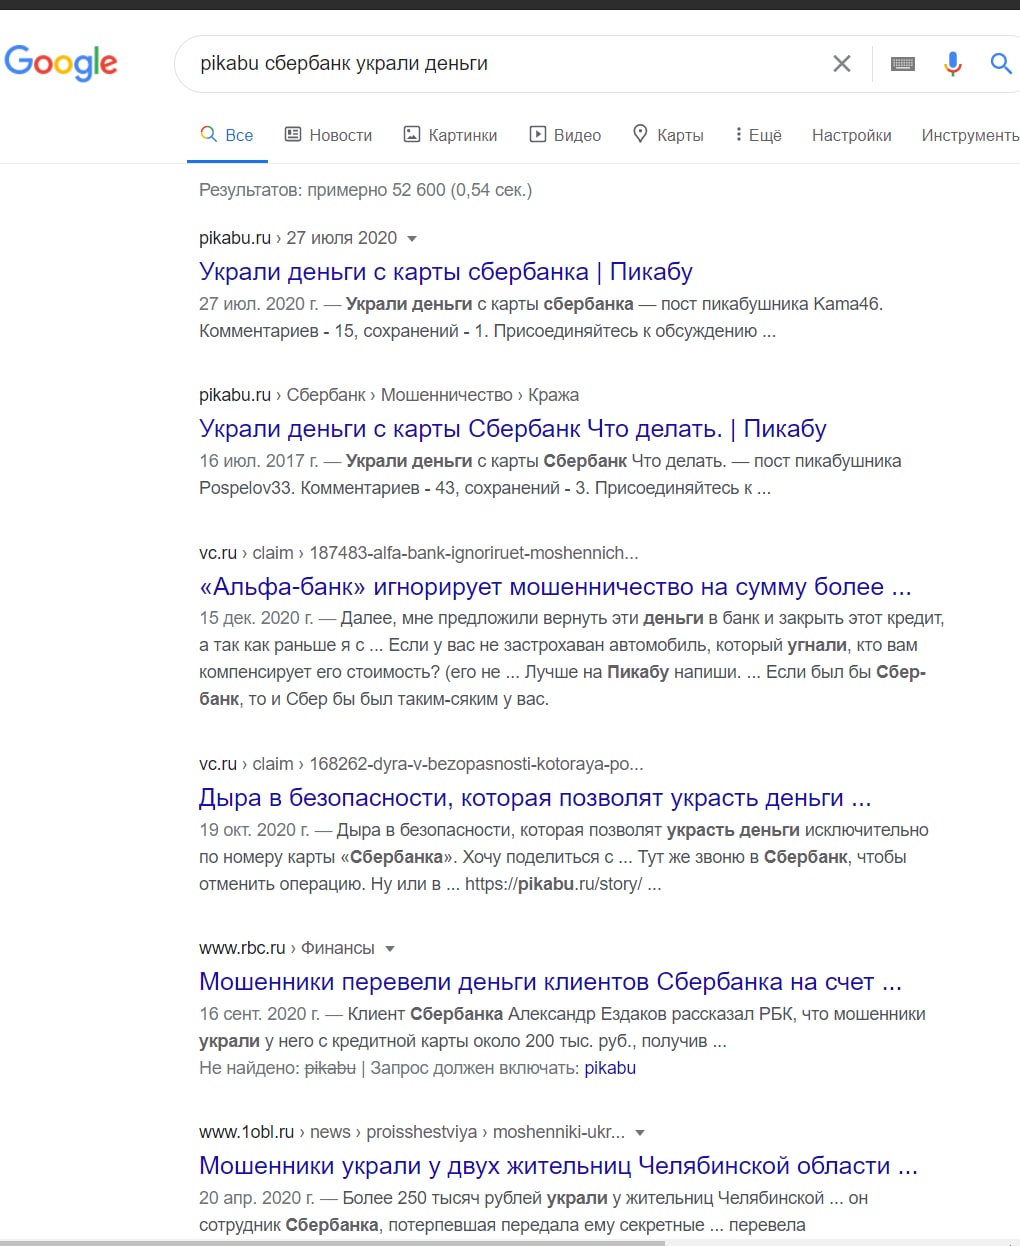
Task: Open Настройки menu
Action: coord(851,135)
